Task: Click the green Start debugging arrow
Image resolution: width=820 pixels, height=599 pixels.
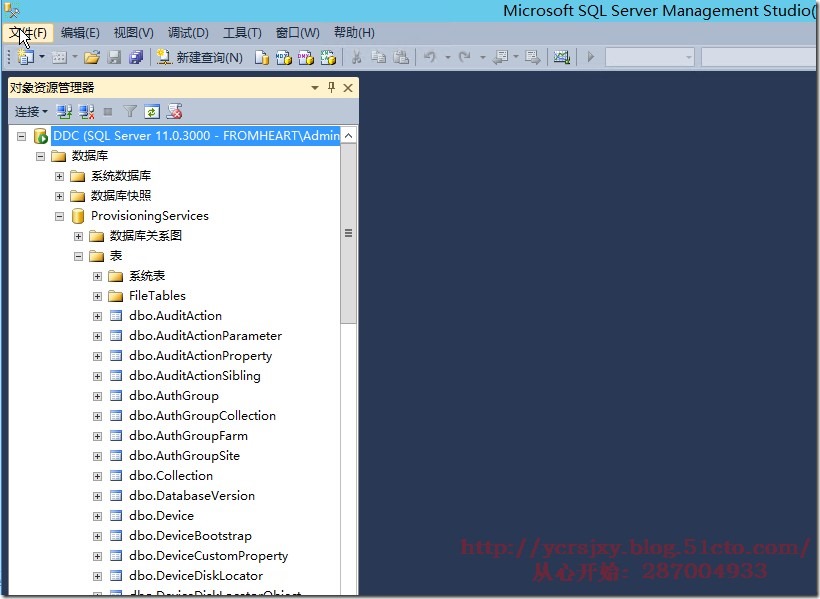Action: (591, 56)
